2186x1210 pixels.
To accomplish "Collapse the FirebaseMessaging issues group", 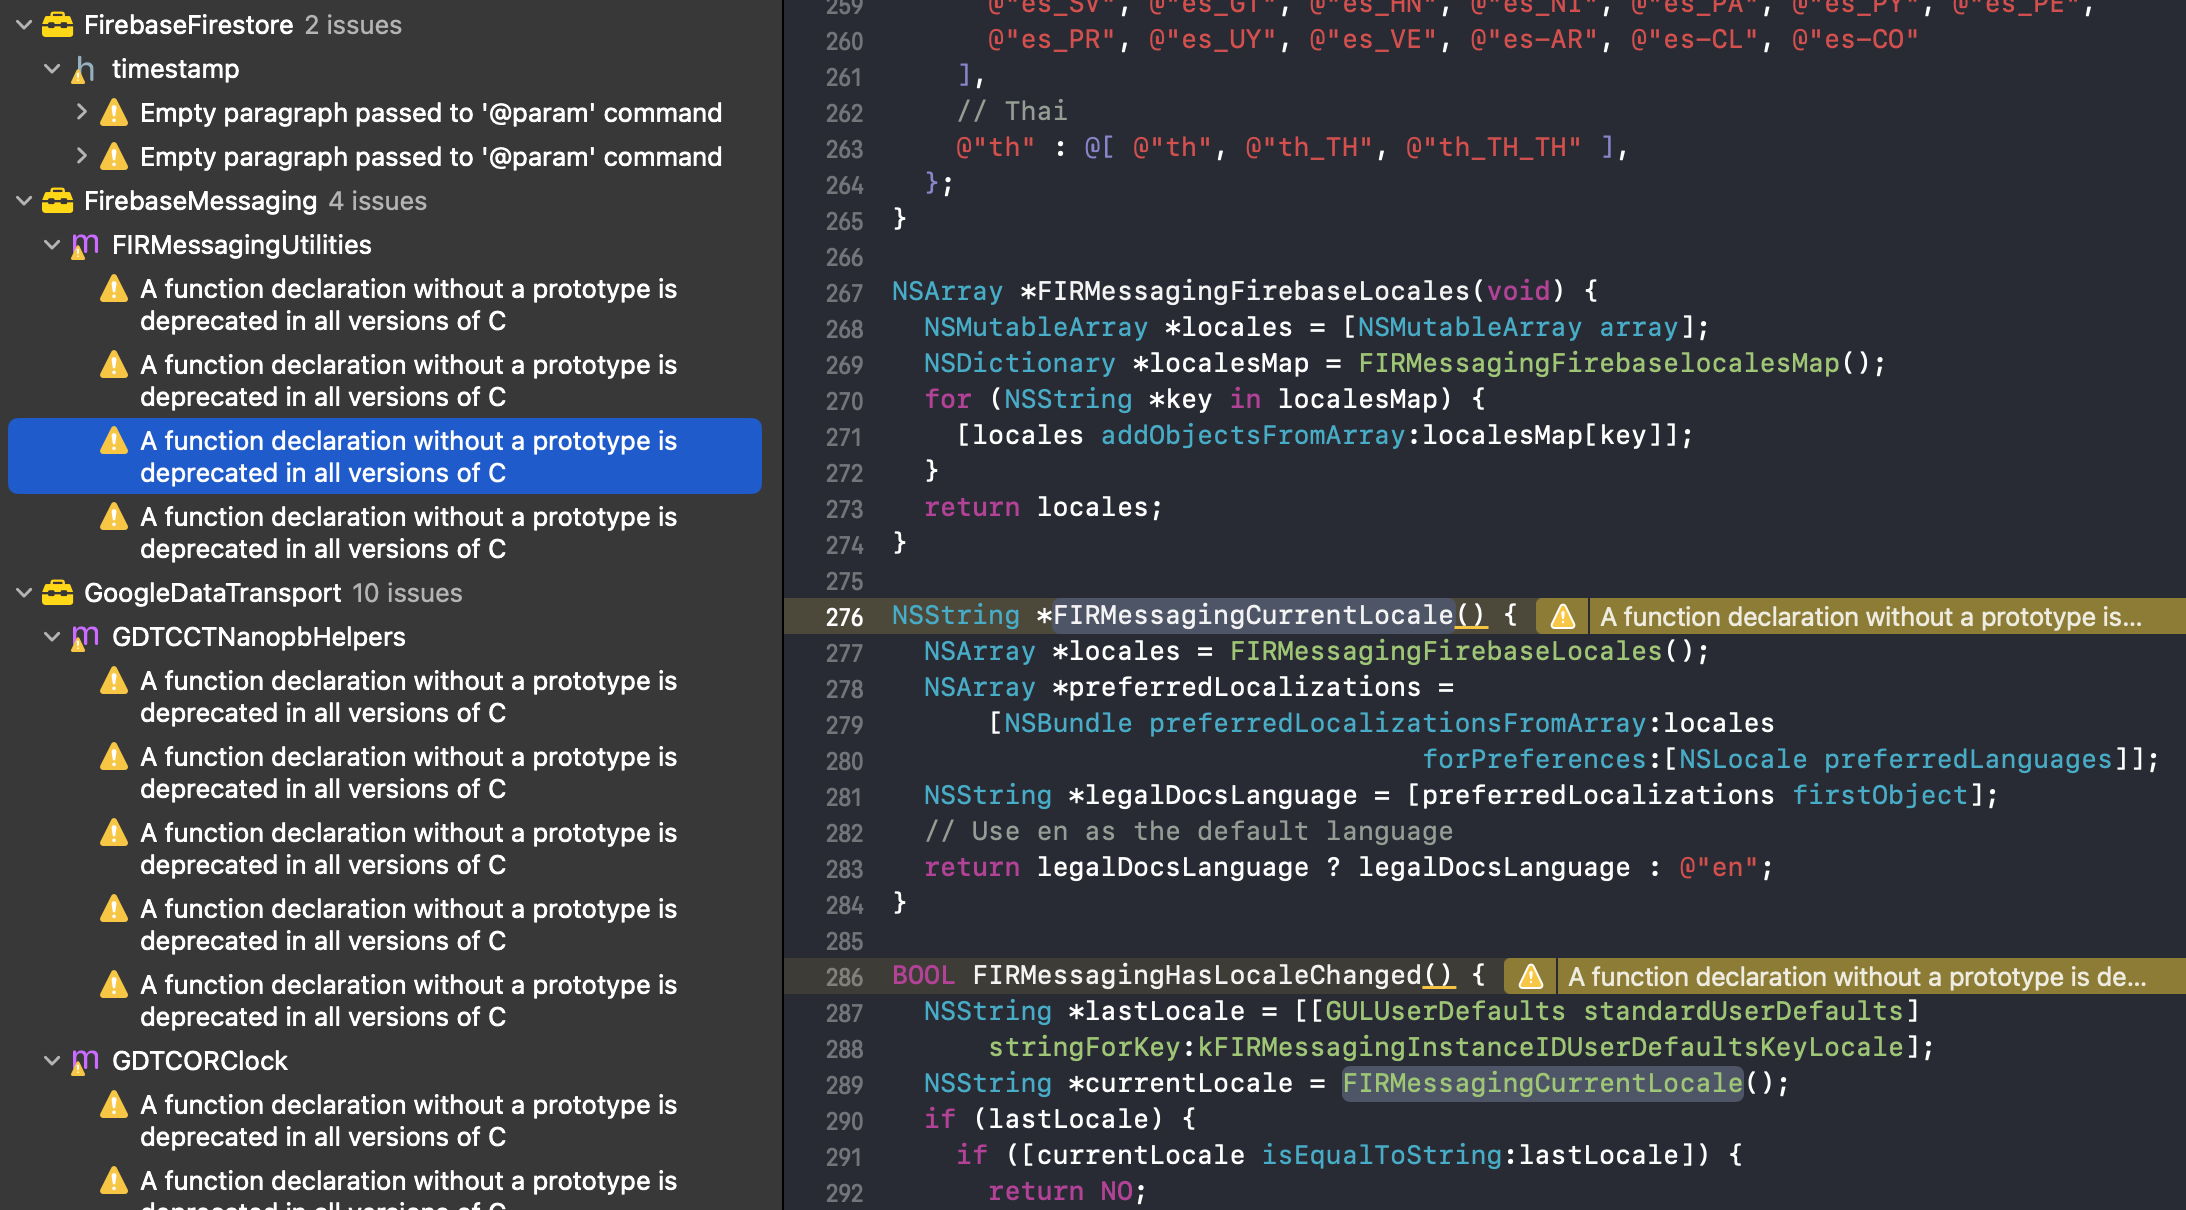I will [24, 201].
